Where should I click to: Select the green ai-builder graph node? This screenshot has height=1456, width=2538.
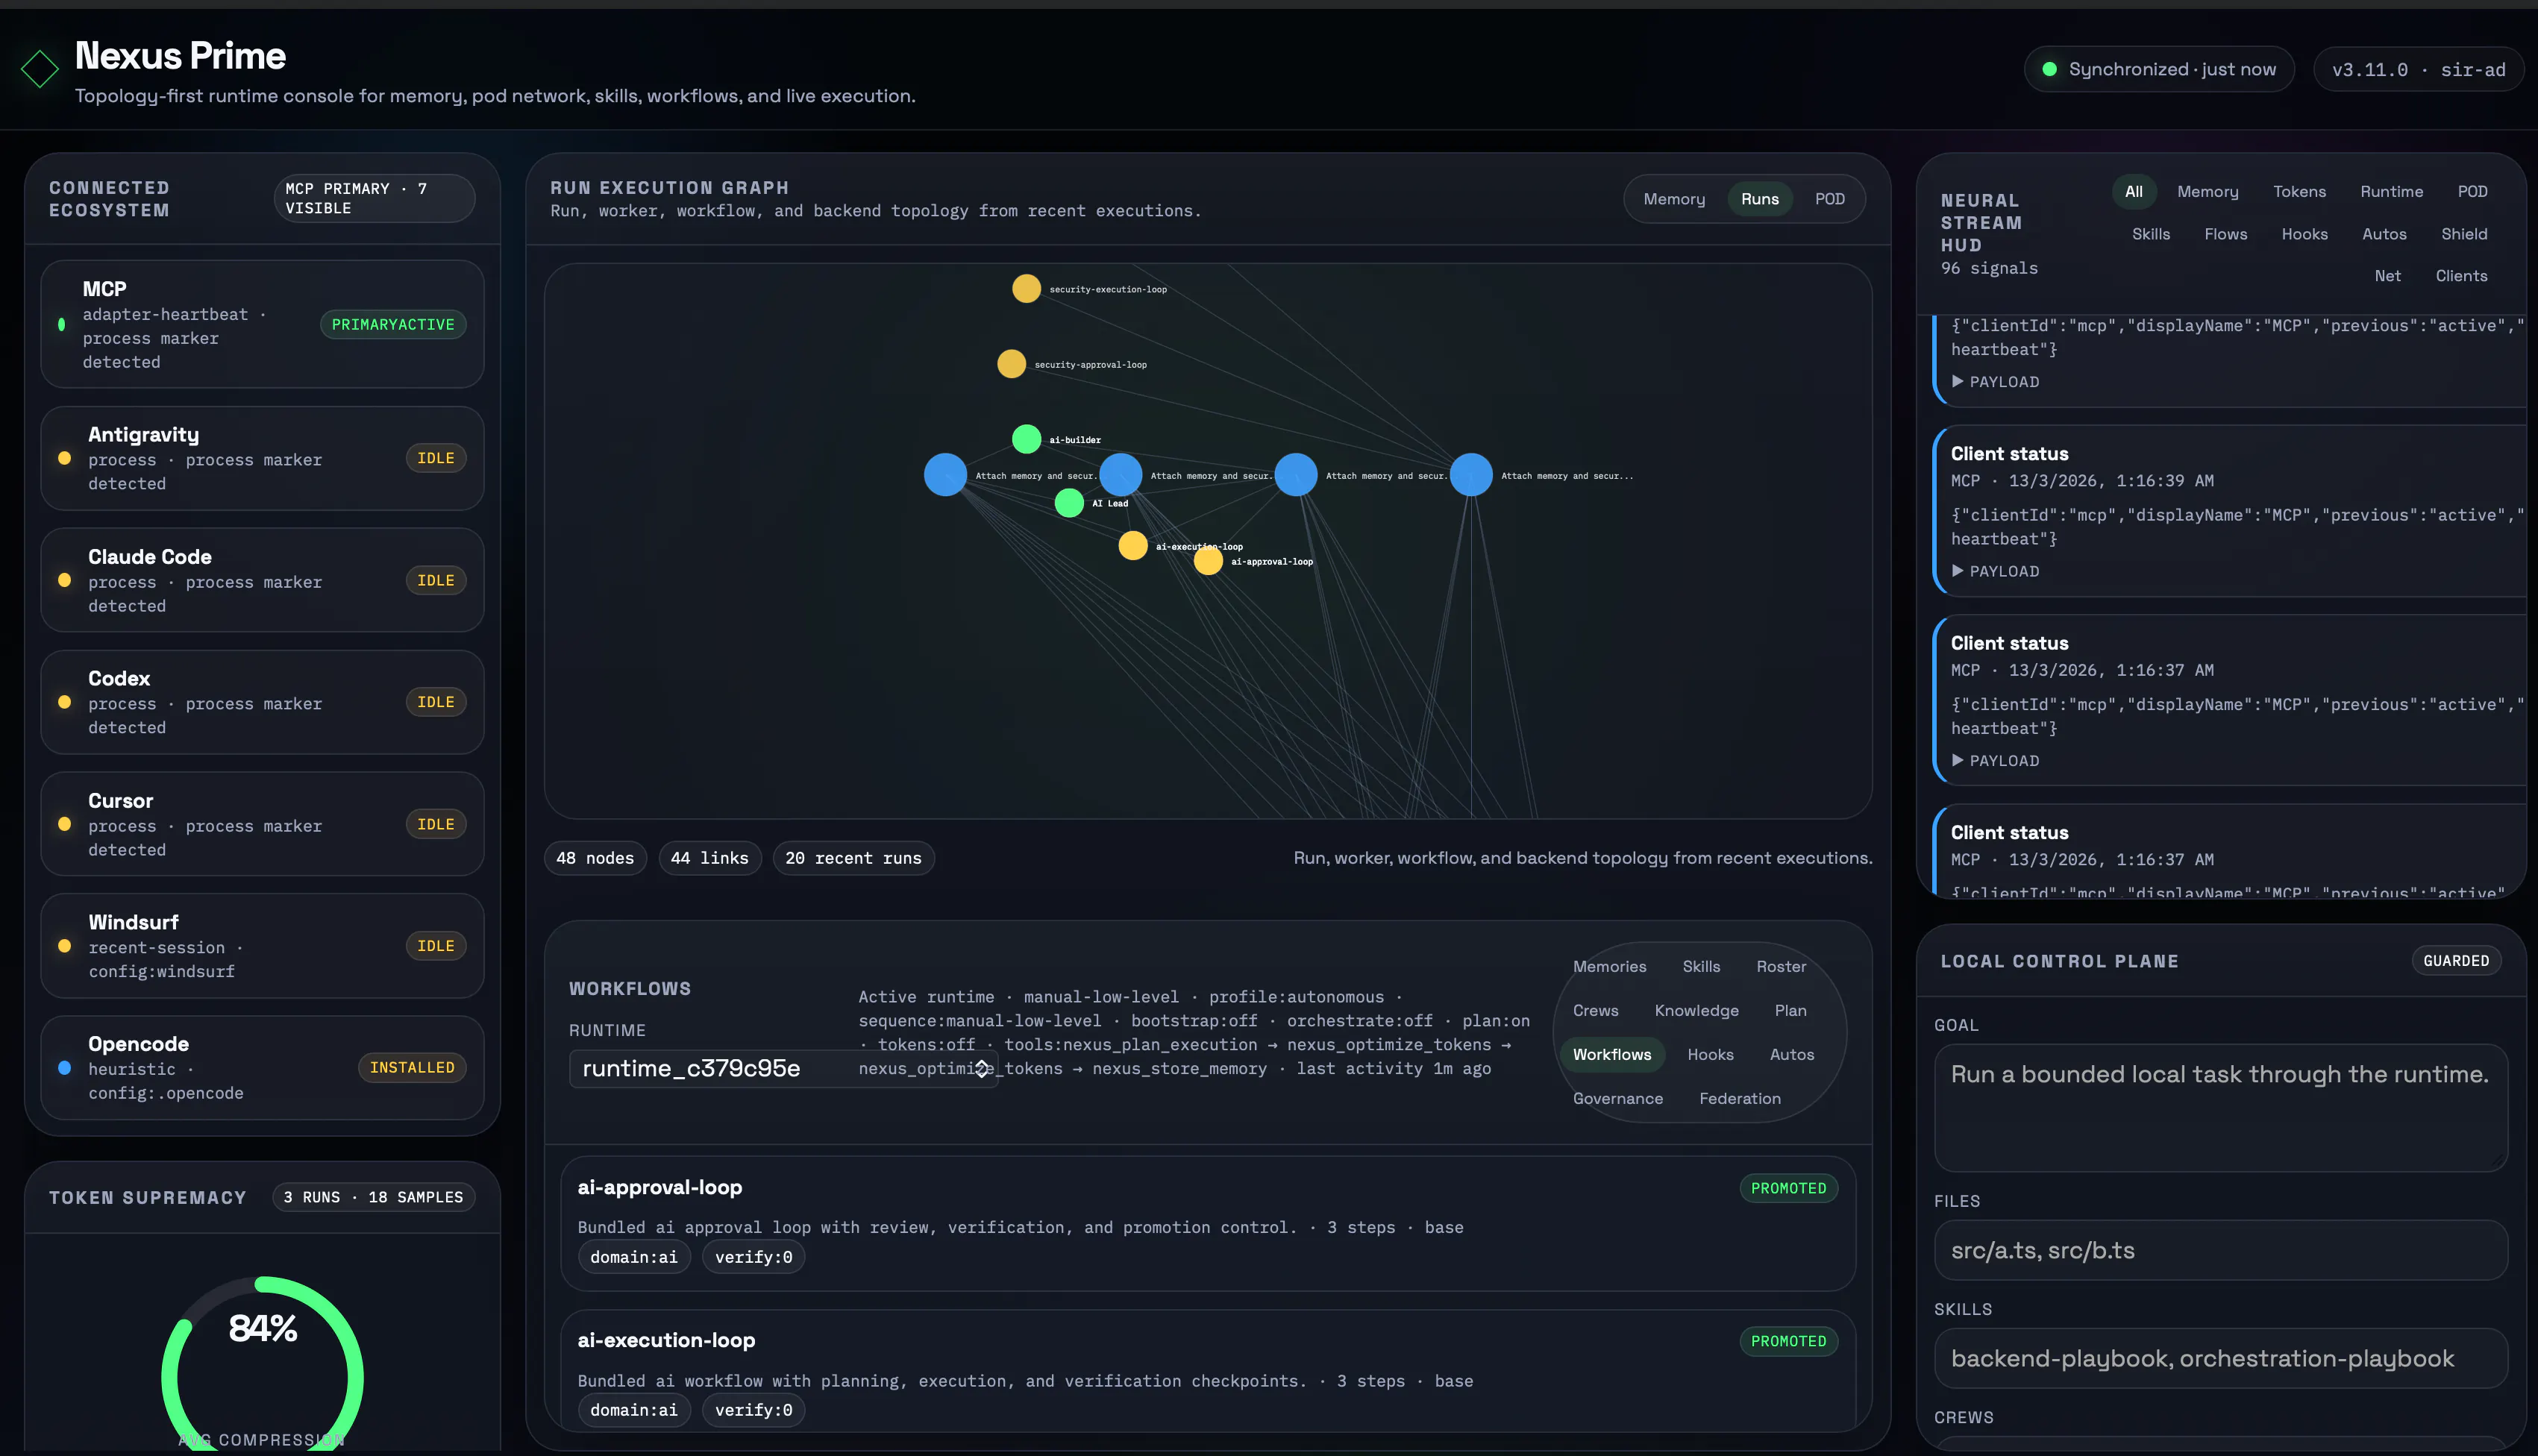(1026, 439)
